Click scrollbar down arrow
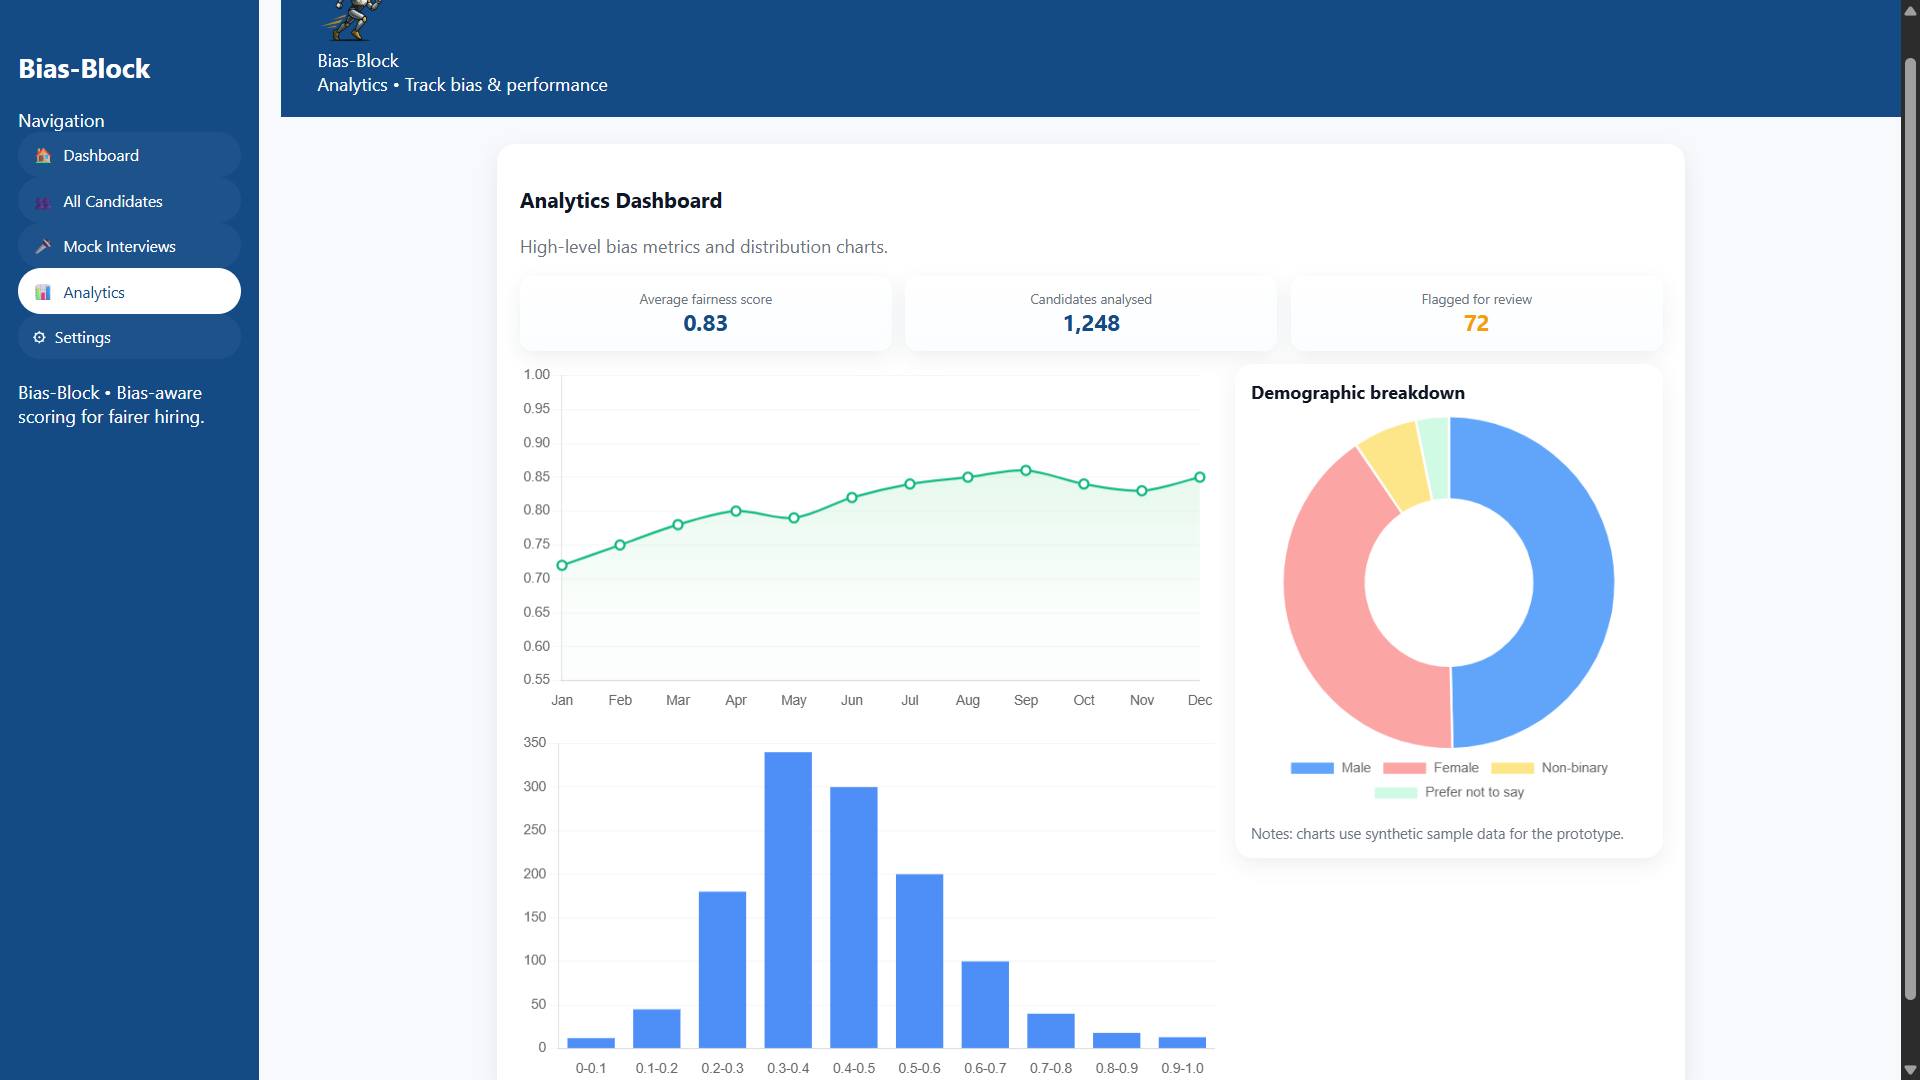Screen dimensions: 1920x1080 pos(1910,1070)
